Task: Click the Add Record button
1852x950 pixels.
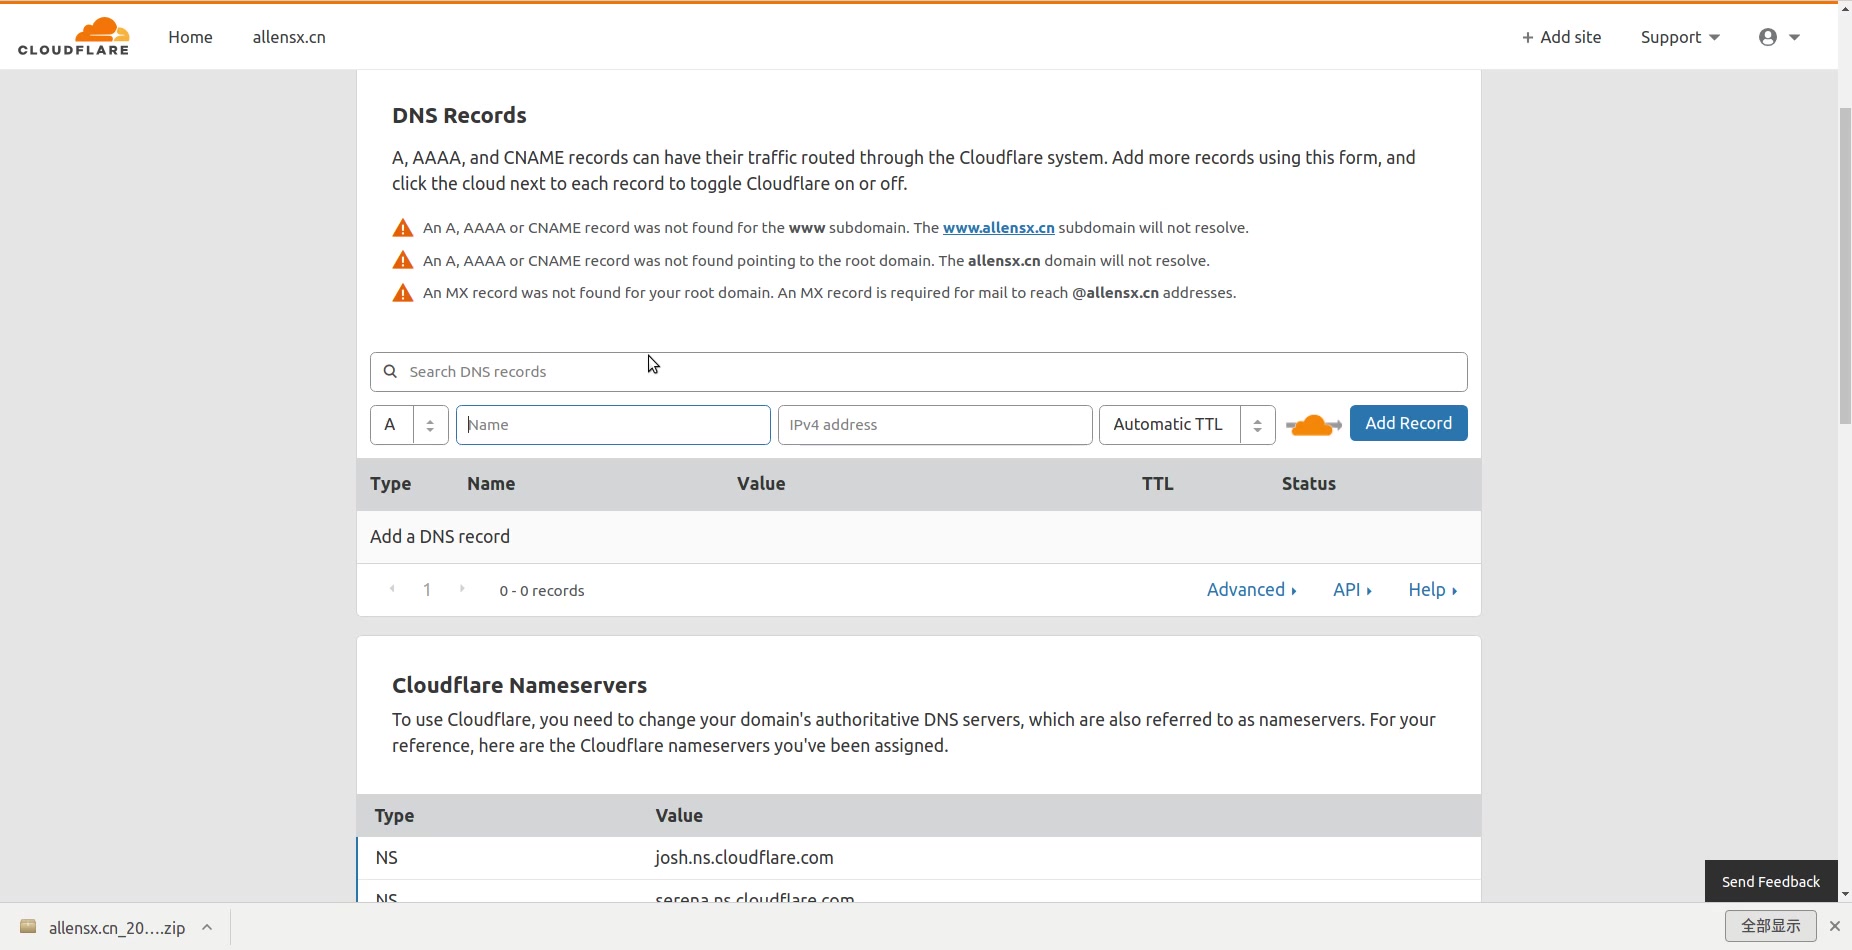Action: 1408,423
